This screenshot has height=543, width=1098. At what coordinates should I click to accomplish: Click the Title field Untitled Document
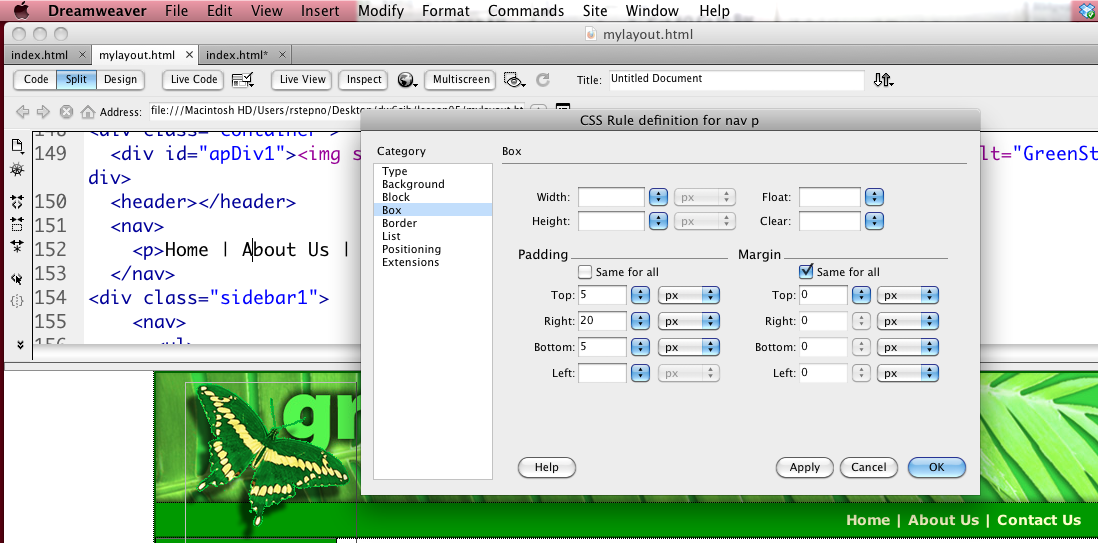736,79
